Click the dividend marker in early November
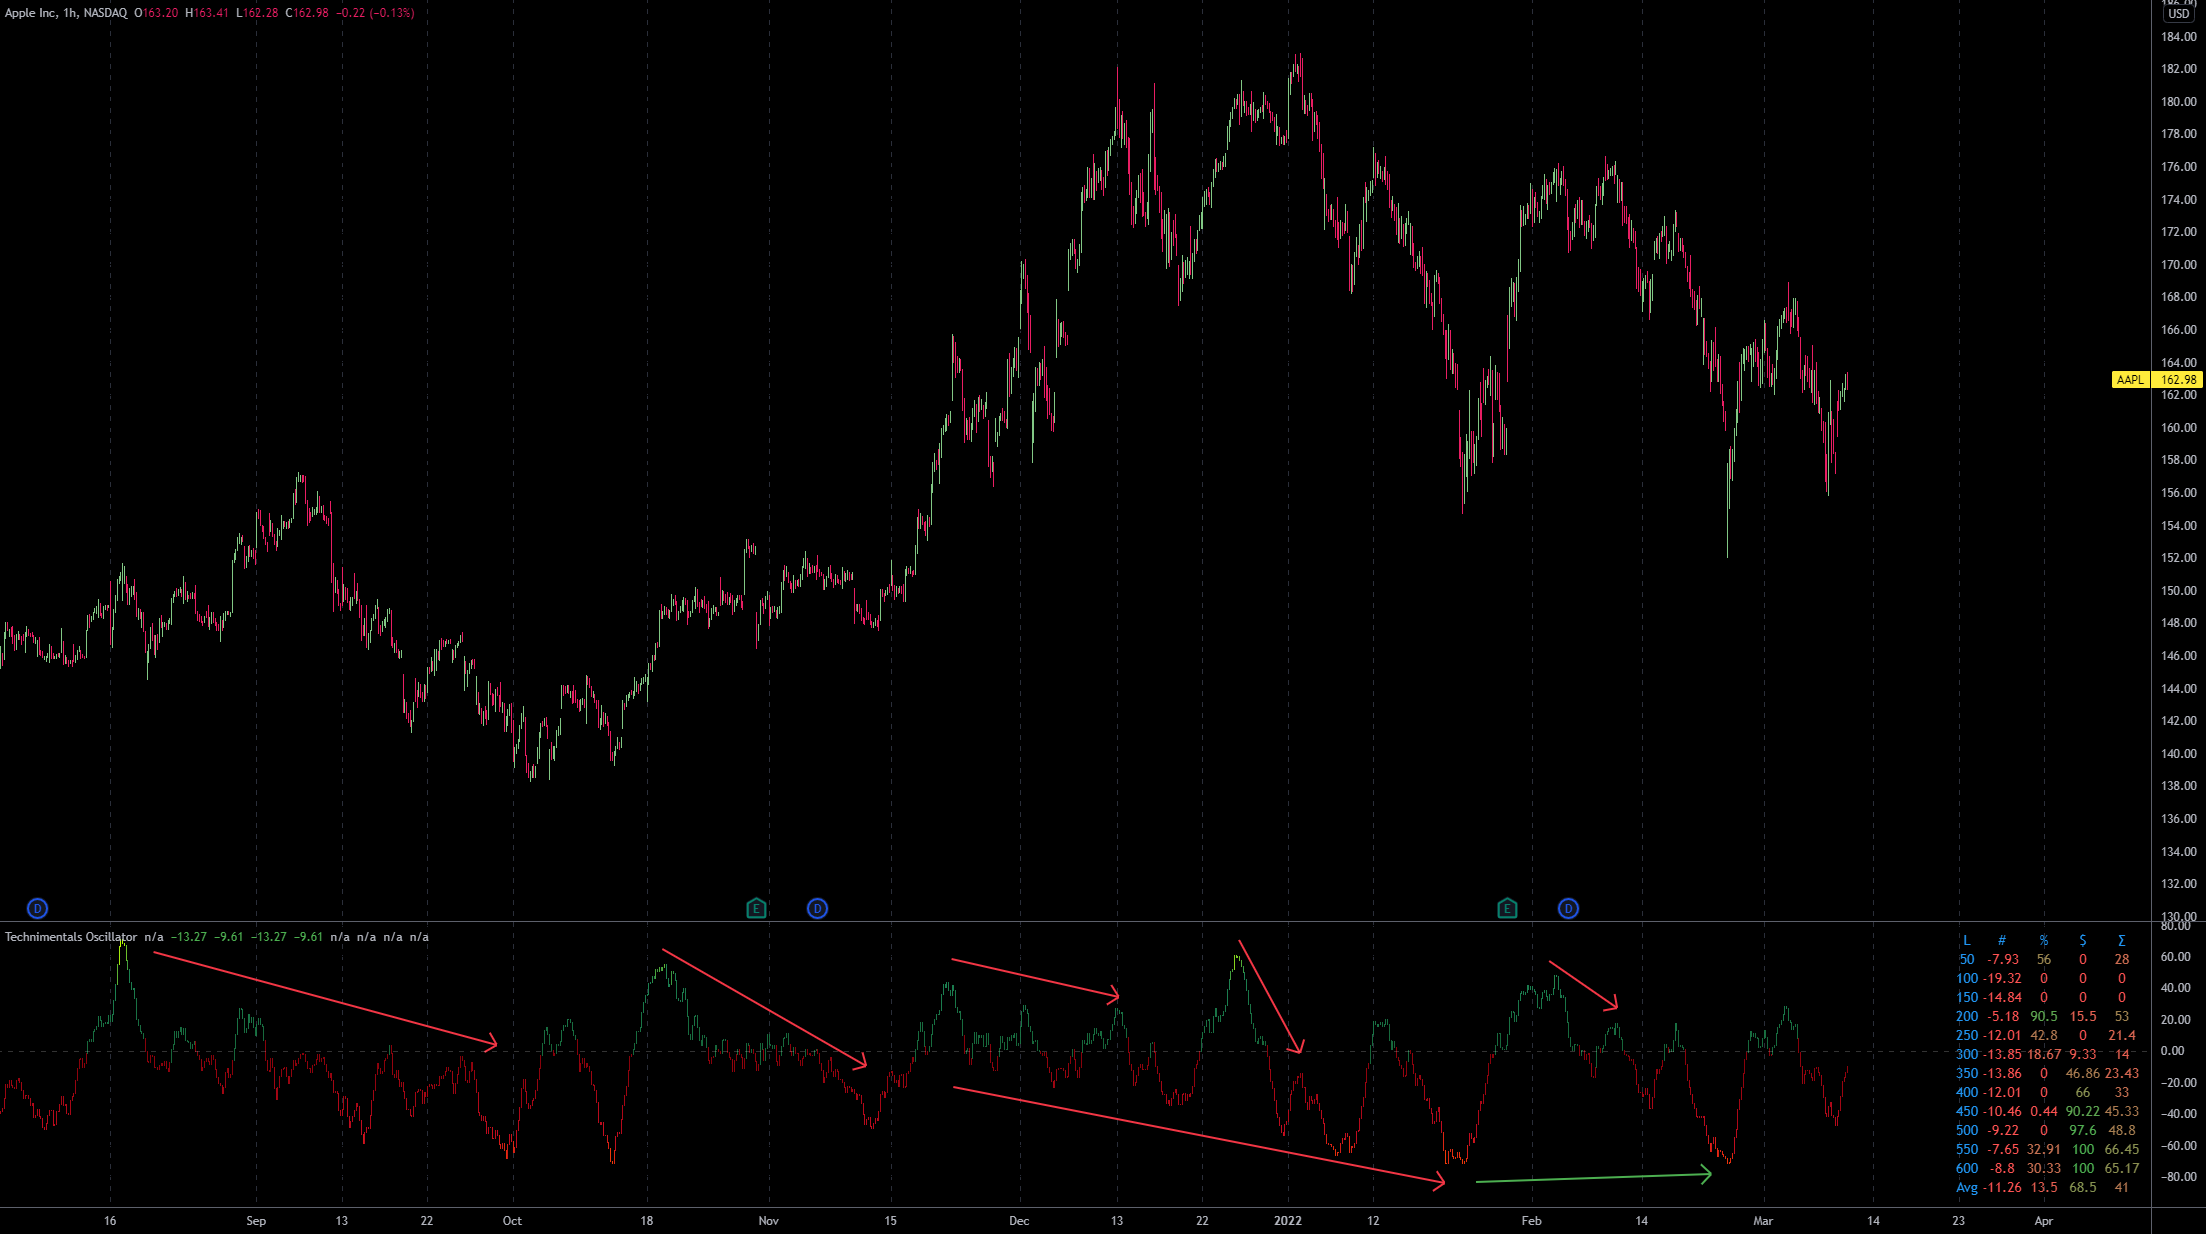This screenshot has height=1234, width=2206. point(817,908)
